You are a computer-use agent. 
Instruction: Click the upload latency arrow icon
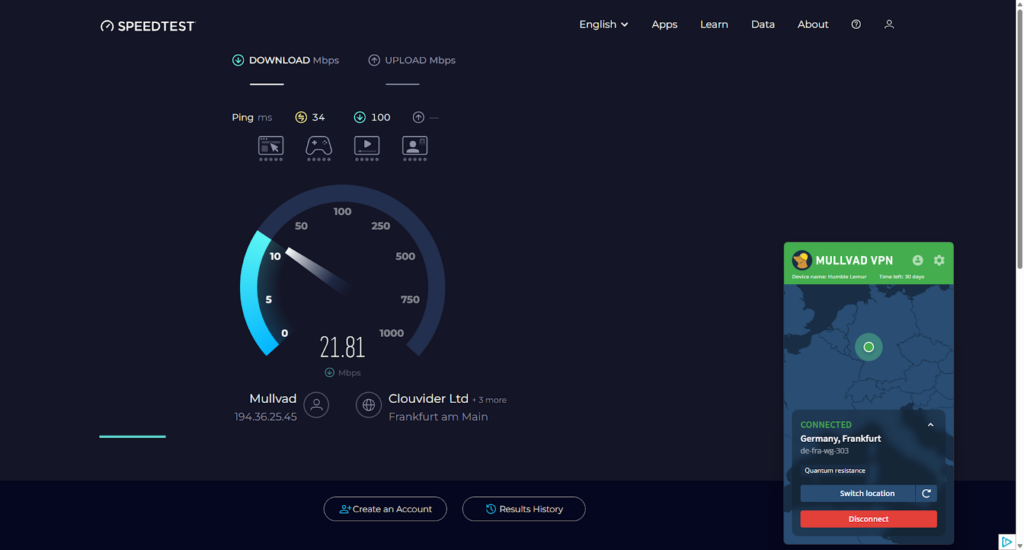click(x=419, y=117)
